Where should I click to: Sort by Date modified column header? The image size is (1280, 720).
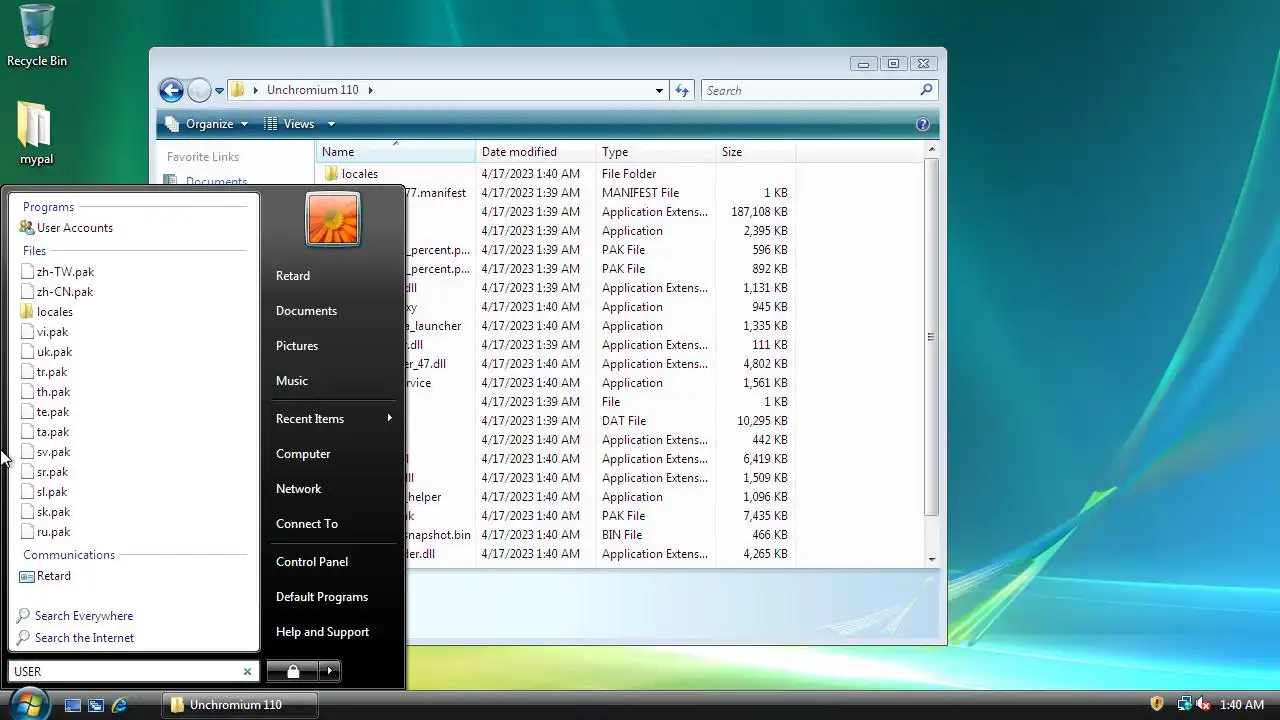click(x=536, y=152)
